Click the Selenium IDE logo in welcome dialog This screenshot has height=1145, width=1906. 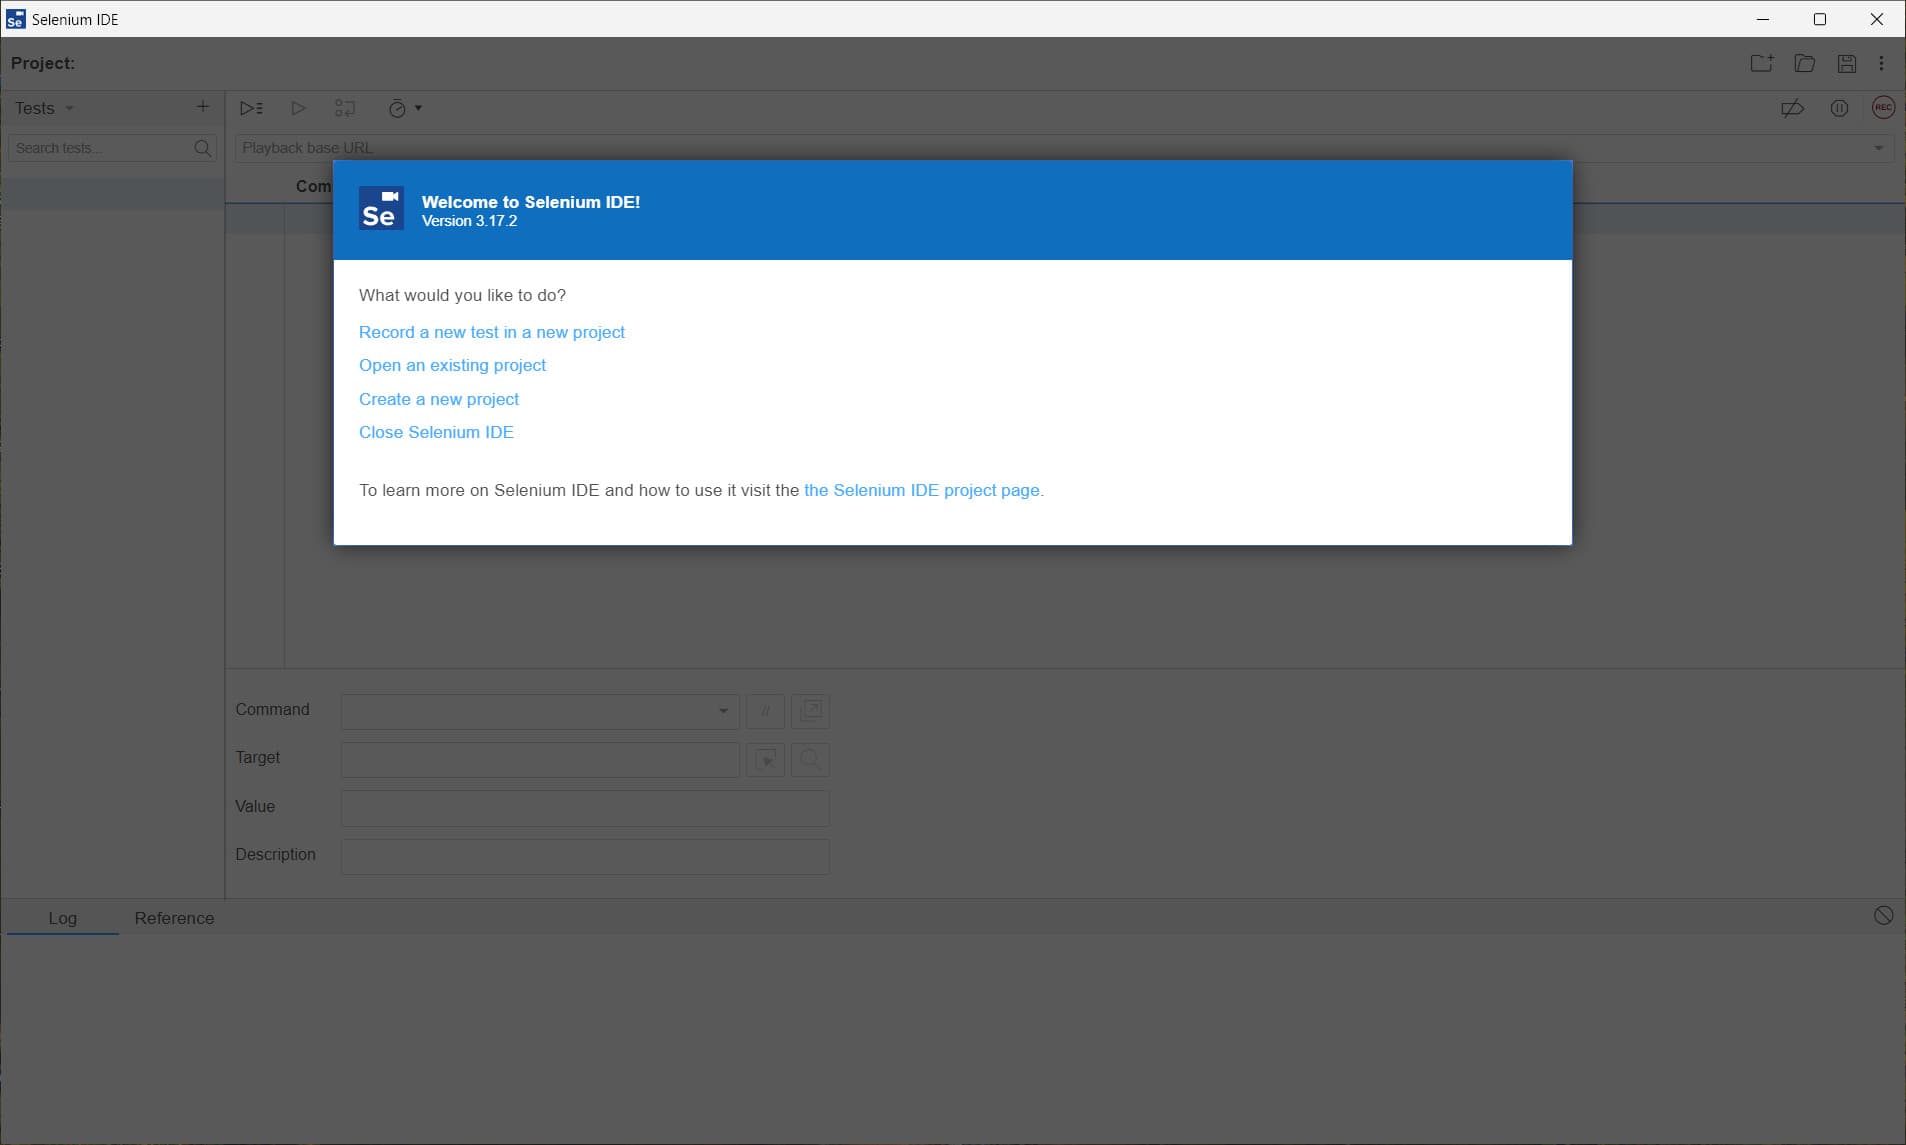(x=381, y=209)
